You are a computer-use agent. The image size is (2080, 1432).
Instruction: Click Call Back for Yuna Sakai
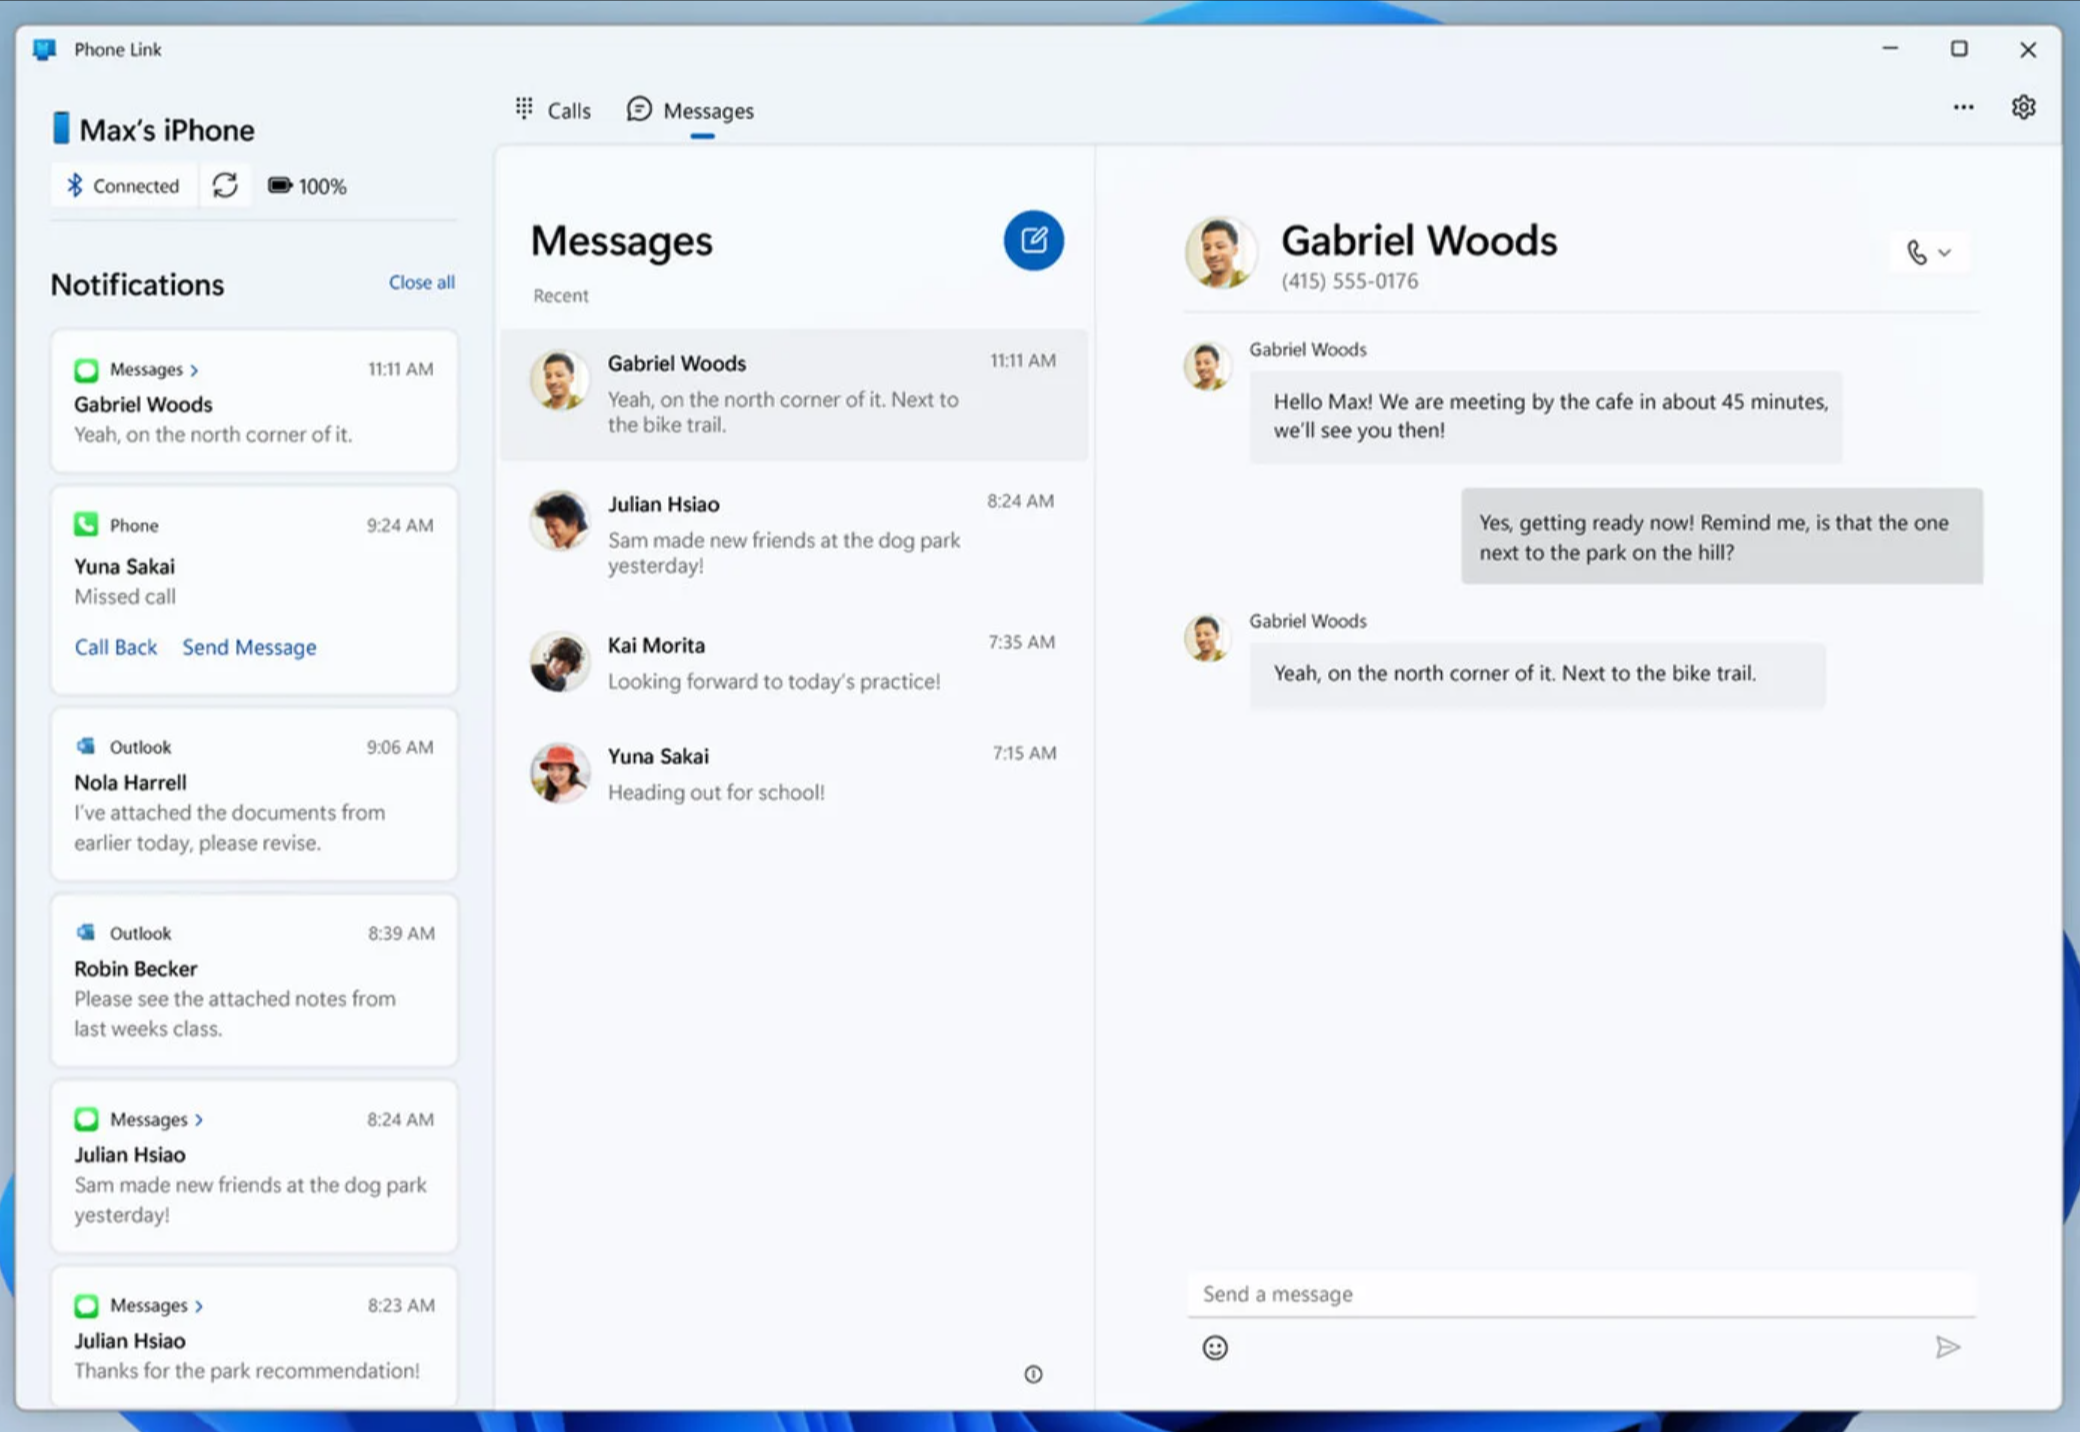click(x=115, y=647)
